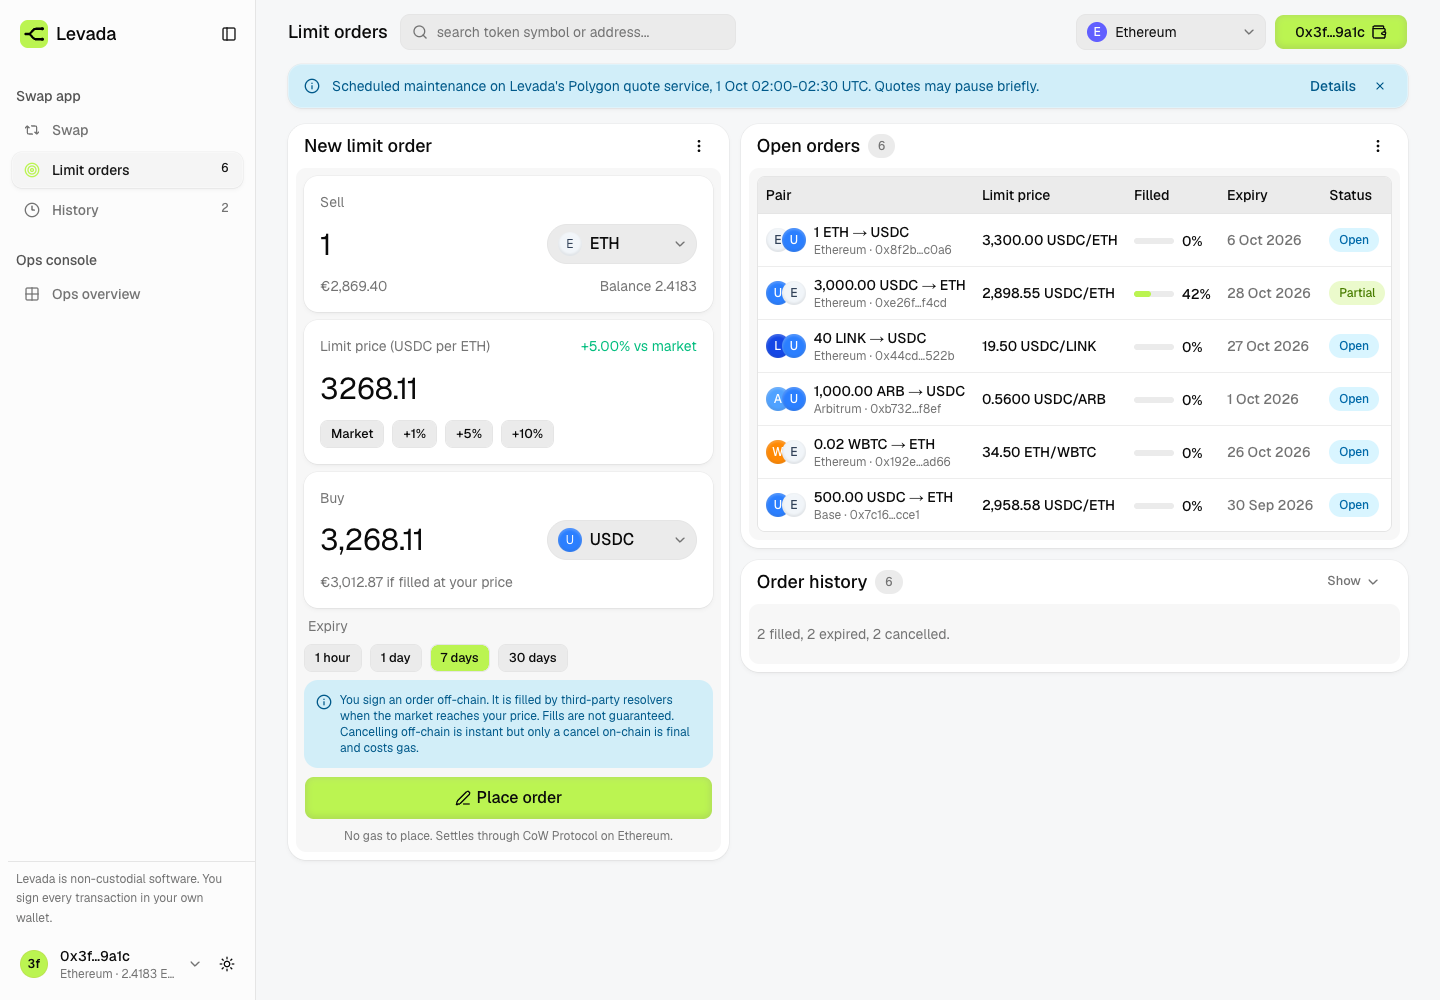Select 1 hour expiry
Viewport: 1440px width, 1000px height.
pos(333,658)
